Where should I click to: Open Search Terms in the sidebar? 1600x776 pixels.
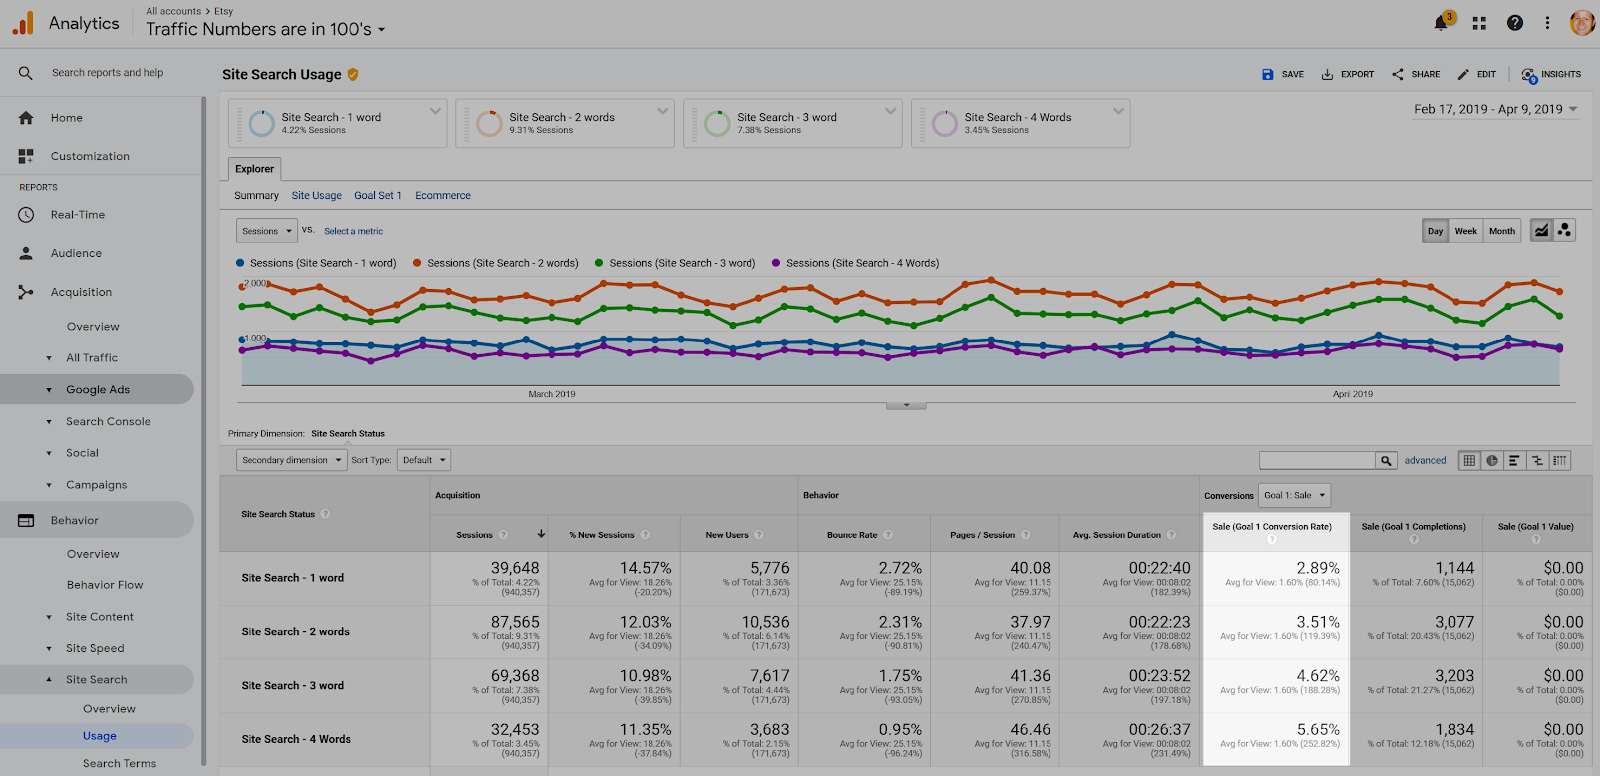119,763
